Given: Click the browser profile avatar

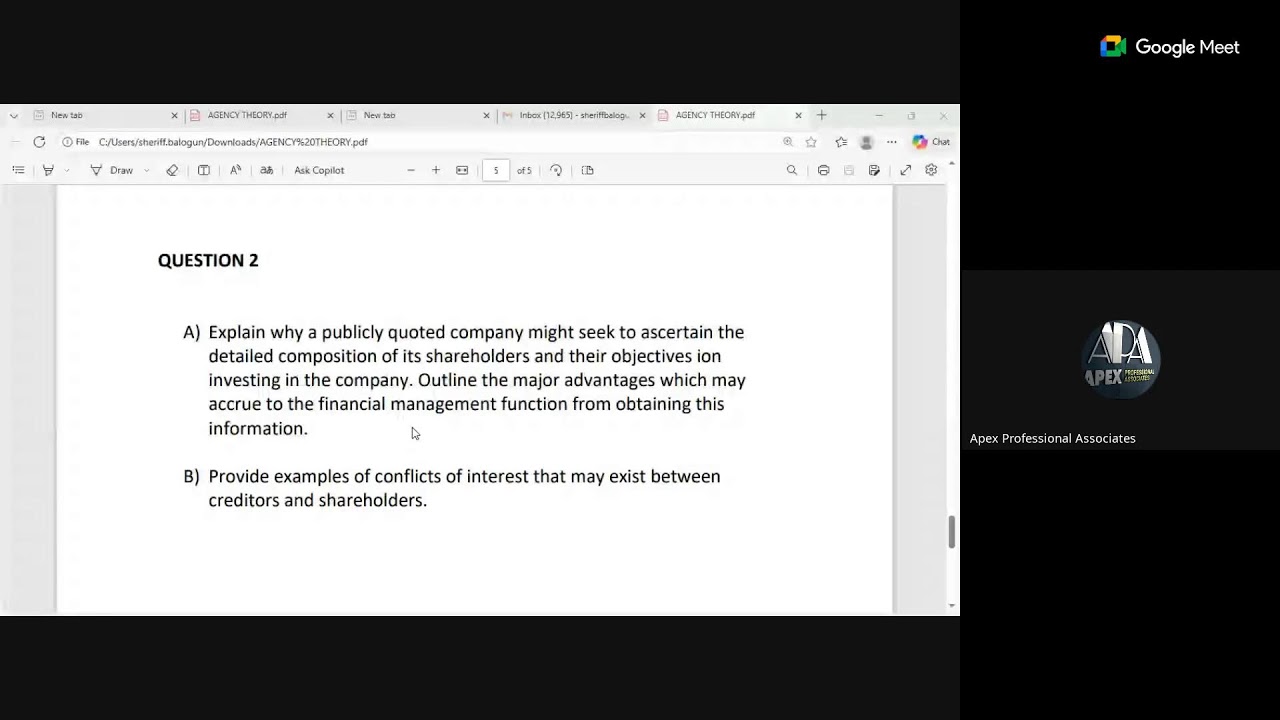Looking at the screenshot, I should coord(867,142).
